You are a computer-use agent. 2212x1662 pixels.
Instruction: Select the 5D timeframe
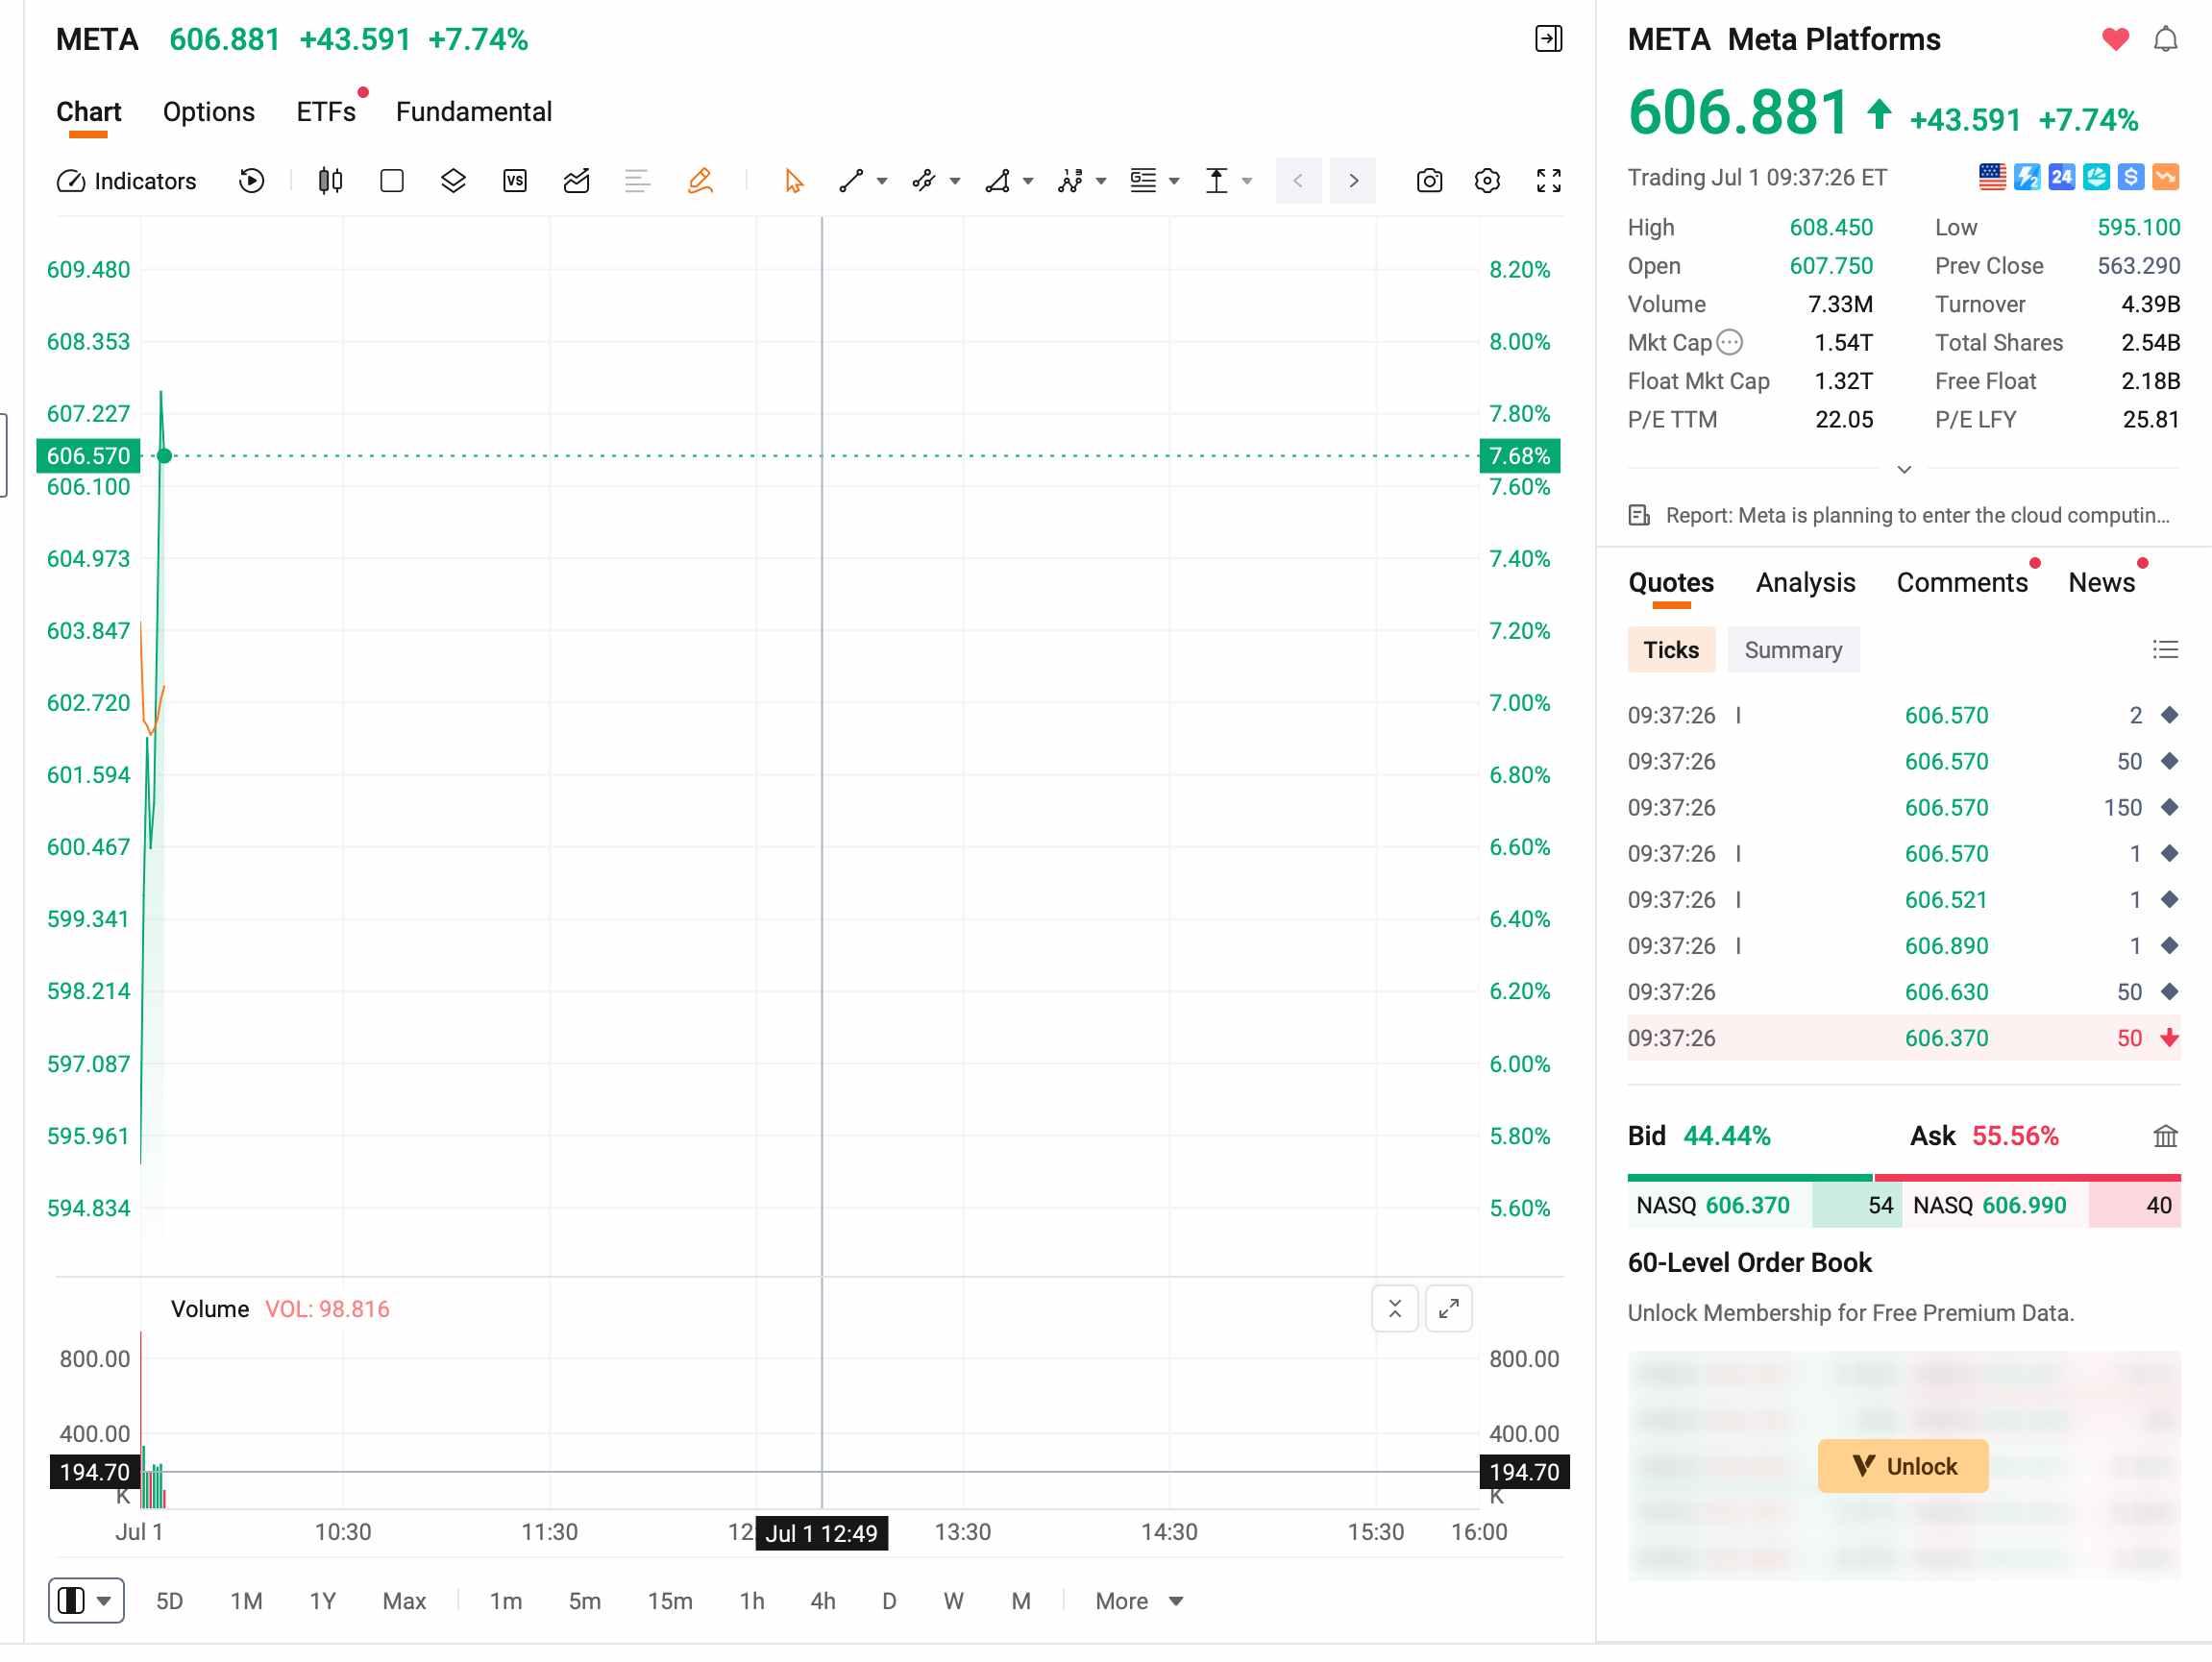pos(169,1601)
